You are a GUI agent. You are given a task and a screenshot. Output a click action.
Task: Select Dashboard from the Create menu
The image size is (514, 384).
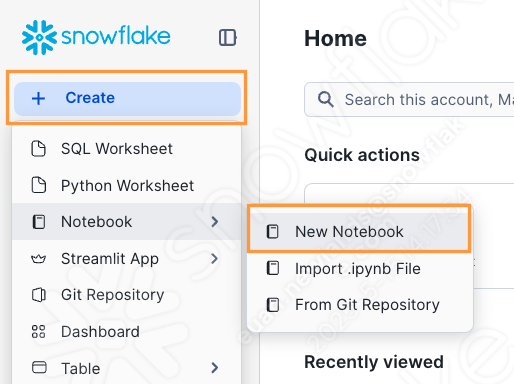pos(127,332)
